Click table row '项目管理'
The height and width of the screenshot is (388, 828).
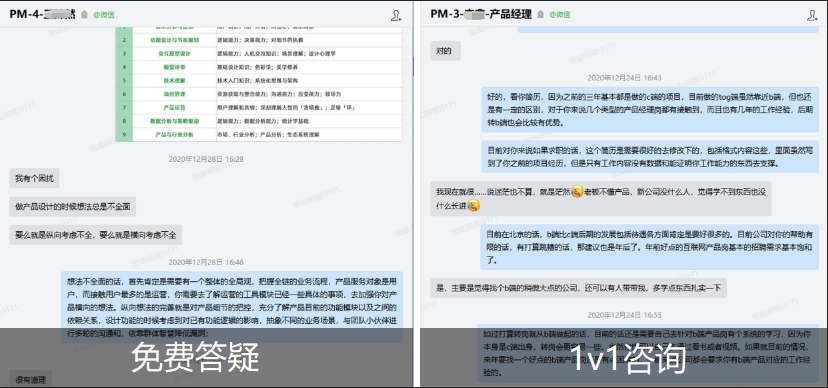[x=259, y=94]
